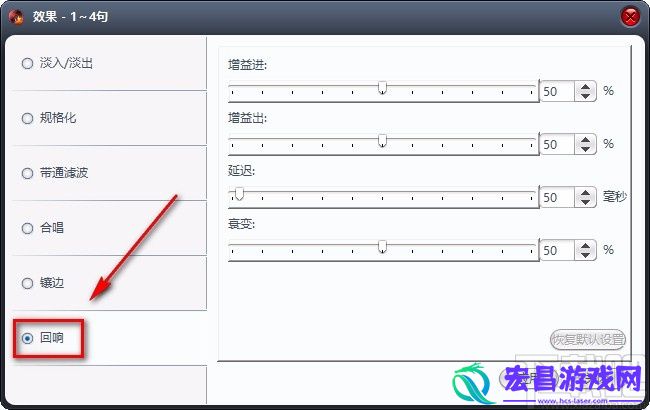Decrease the 增益进 value with down arrow
This screenshot has width=650, height=410.
pos(585,96)
